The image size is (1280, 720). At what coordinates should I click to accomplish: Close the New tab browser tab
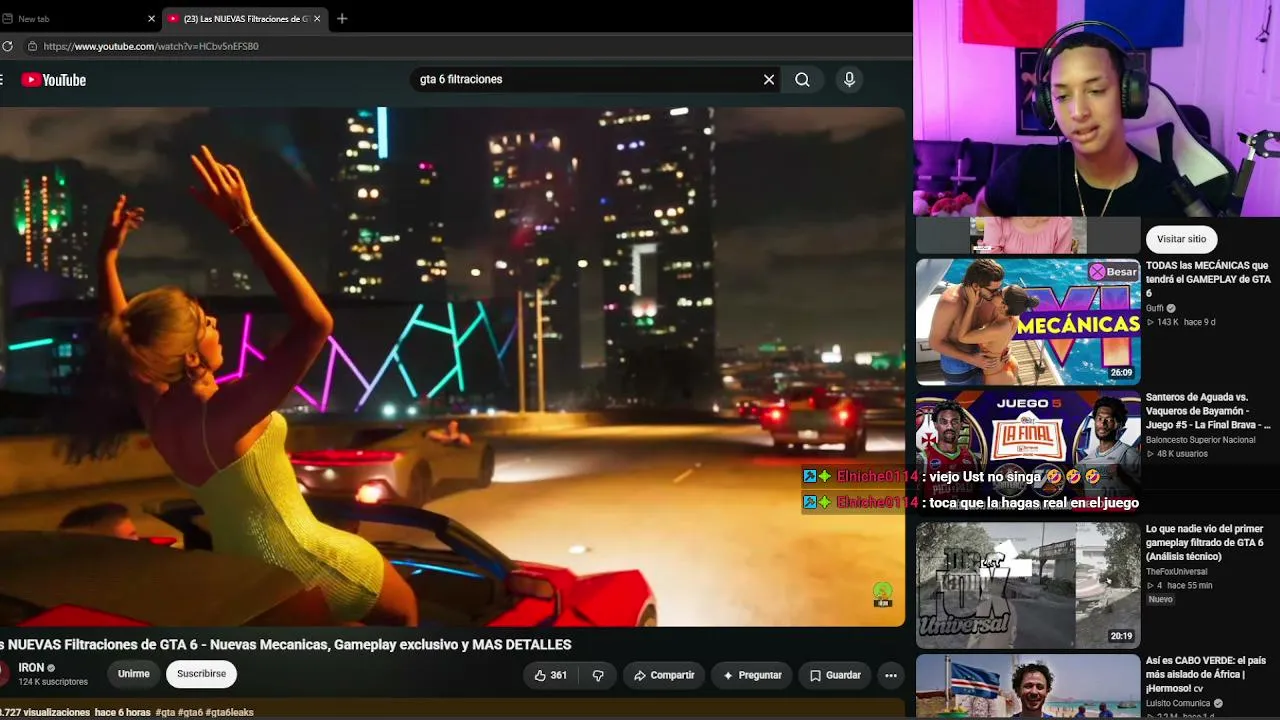pos(152,19)
